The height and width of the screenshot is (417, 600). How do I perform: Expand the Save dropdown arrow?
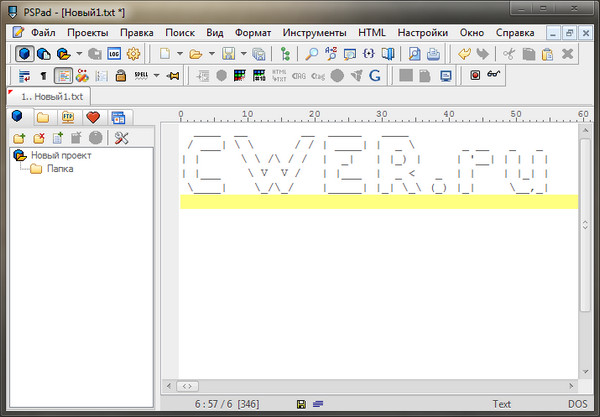click(x=244, y=53)
